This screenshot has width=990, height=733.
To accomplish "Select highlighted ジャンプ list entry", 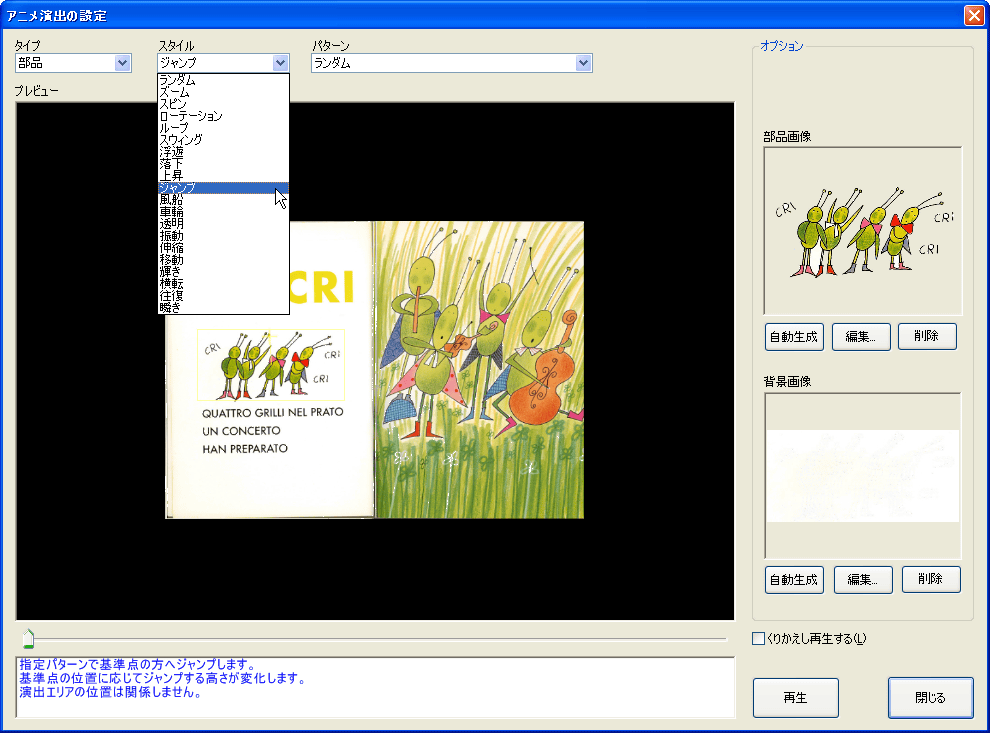I will [x=223, y=188].
